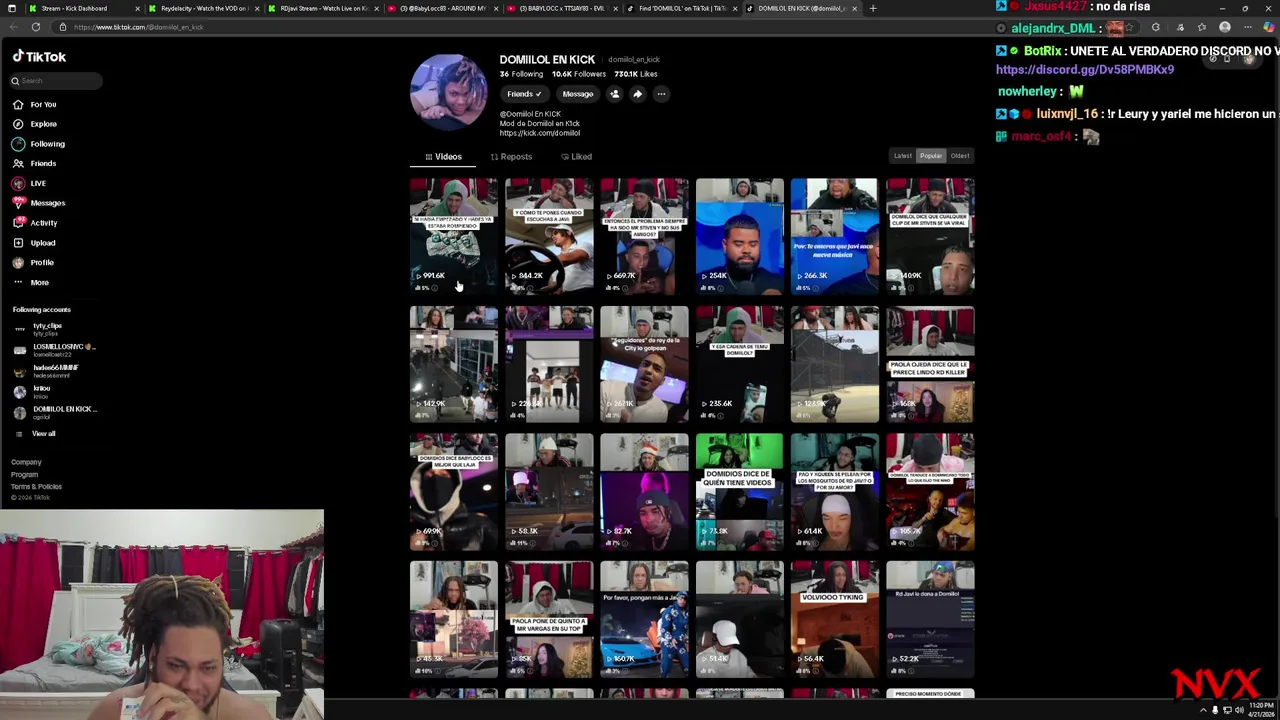The image size is (1280, 720).
Task: Switch to 'RDjavi Stream' browser tab
Action: click(x=323, y=8)
